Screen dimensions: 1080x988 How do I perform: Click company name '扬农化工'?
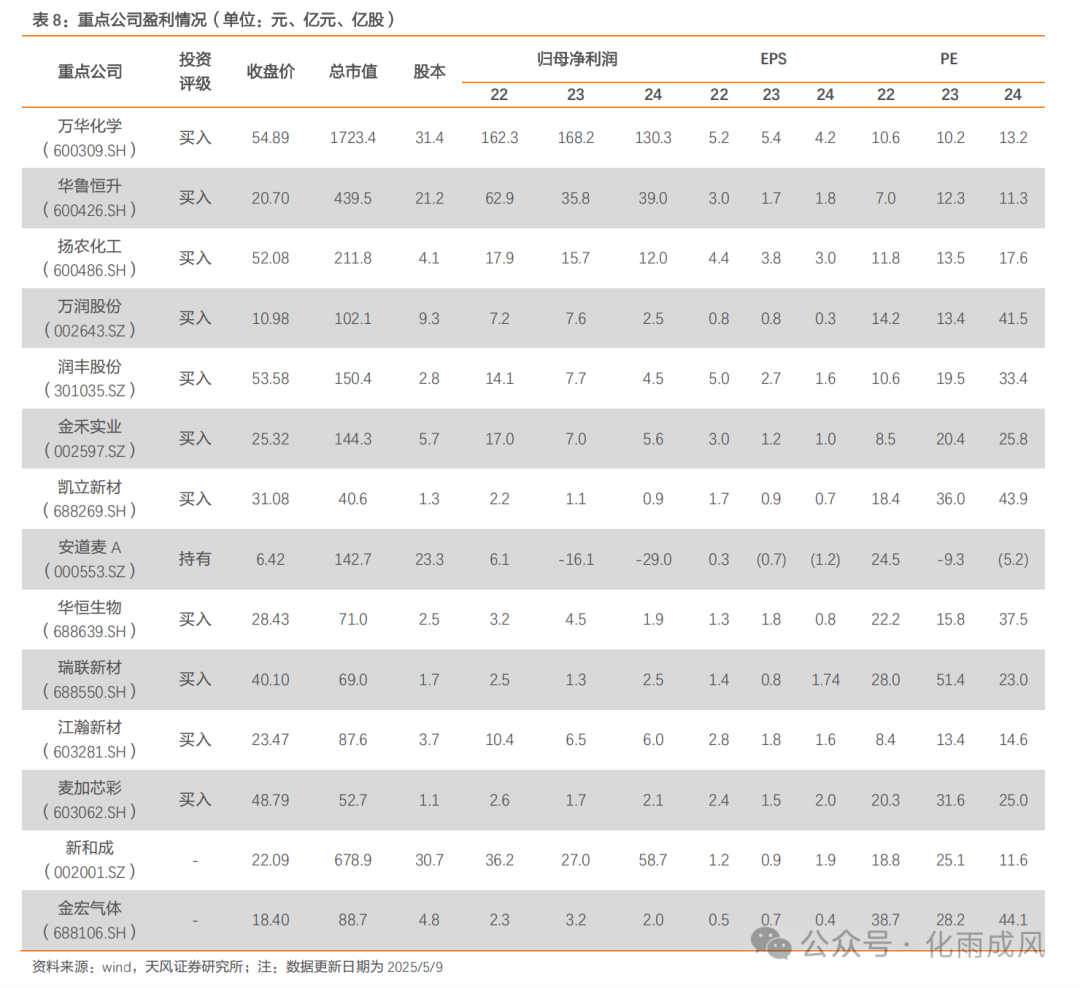[90, 247]
